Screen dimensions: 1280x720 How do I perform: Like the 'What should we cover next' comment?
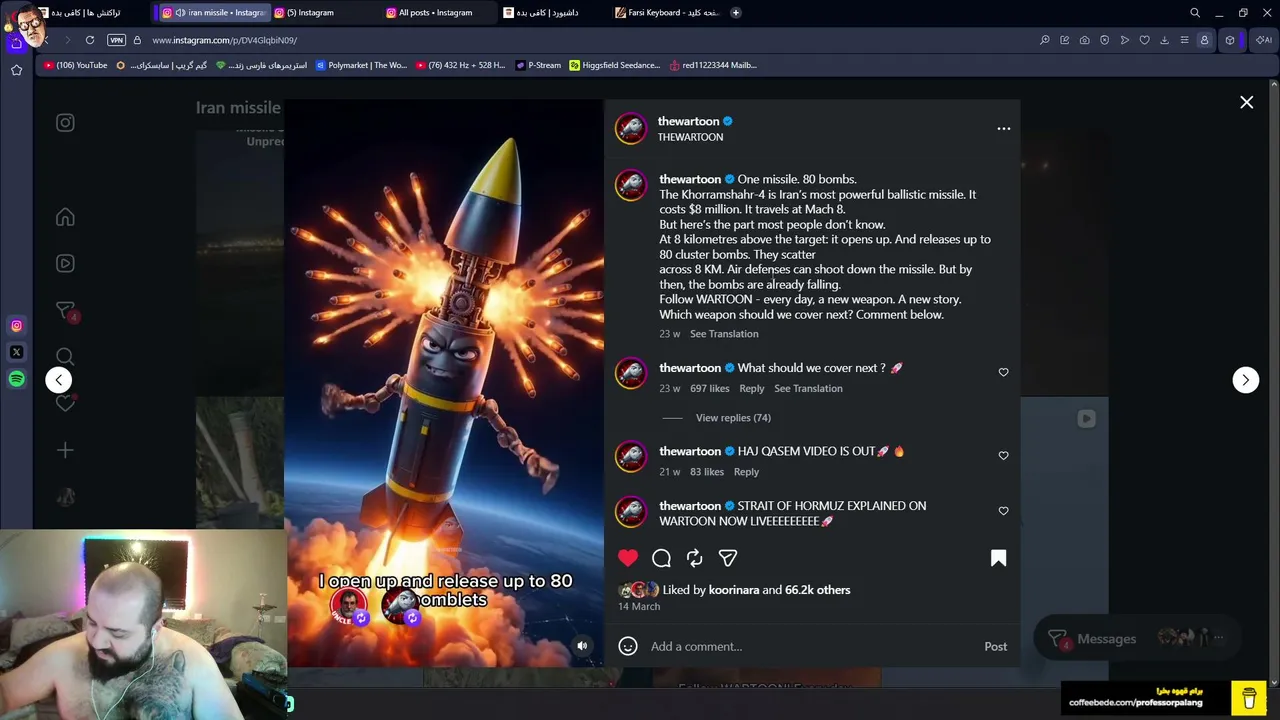pos(1003,372)
